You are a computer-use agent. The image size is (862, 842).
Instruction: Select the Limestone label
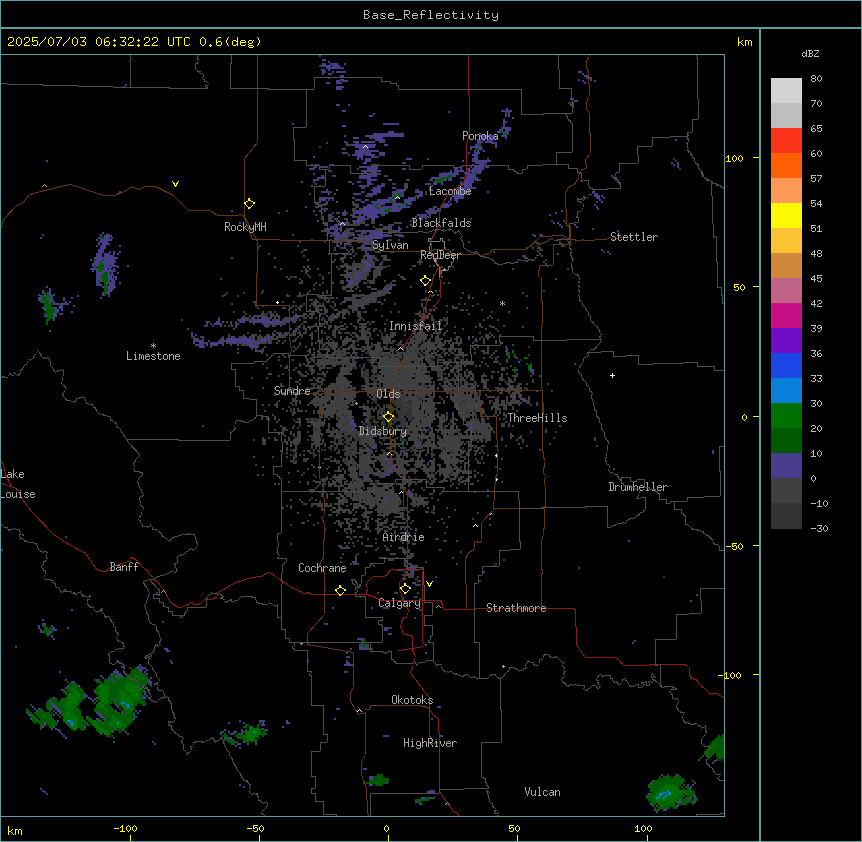pos(153,356)
